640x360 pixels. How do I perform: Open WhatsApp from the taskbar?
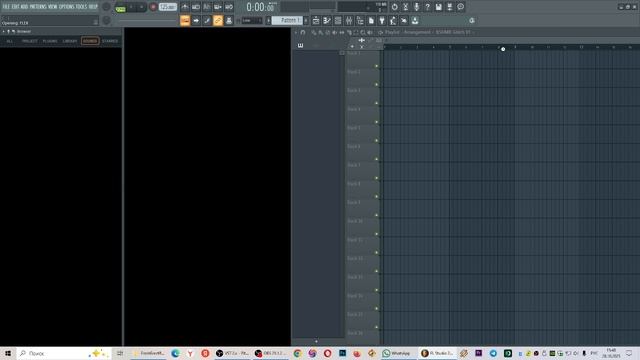(396, 353)
